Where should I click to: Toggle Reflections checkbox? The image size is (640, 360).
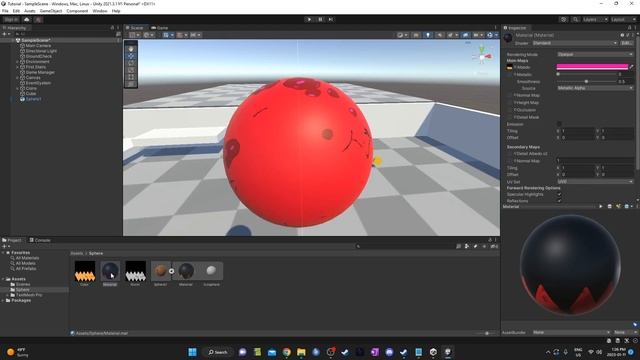[559, 201]
